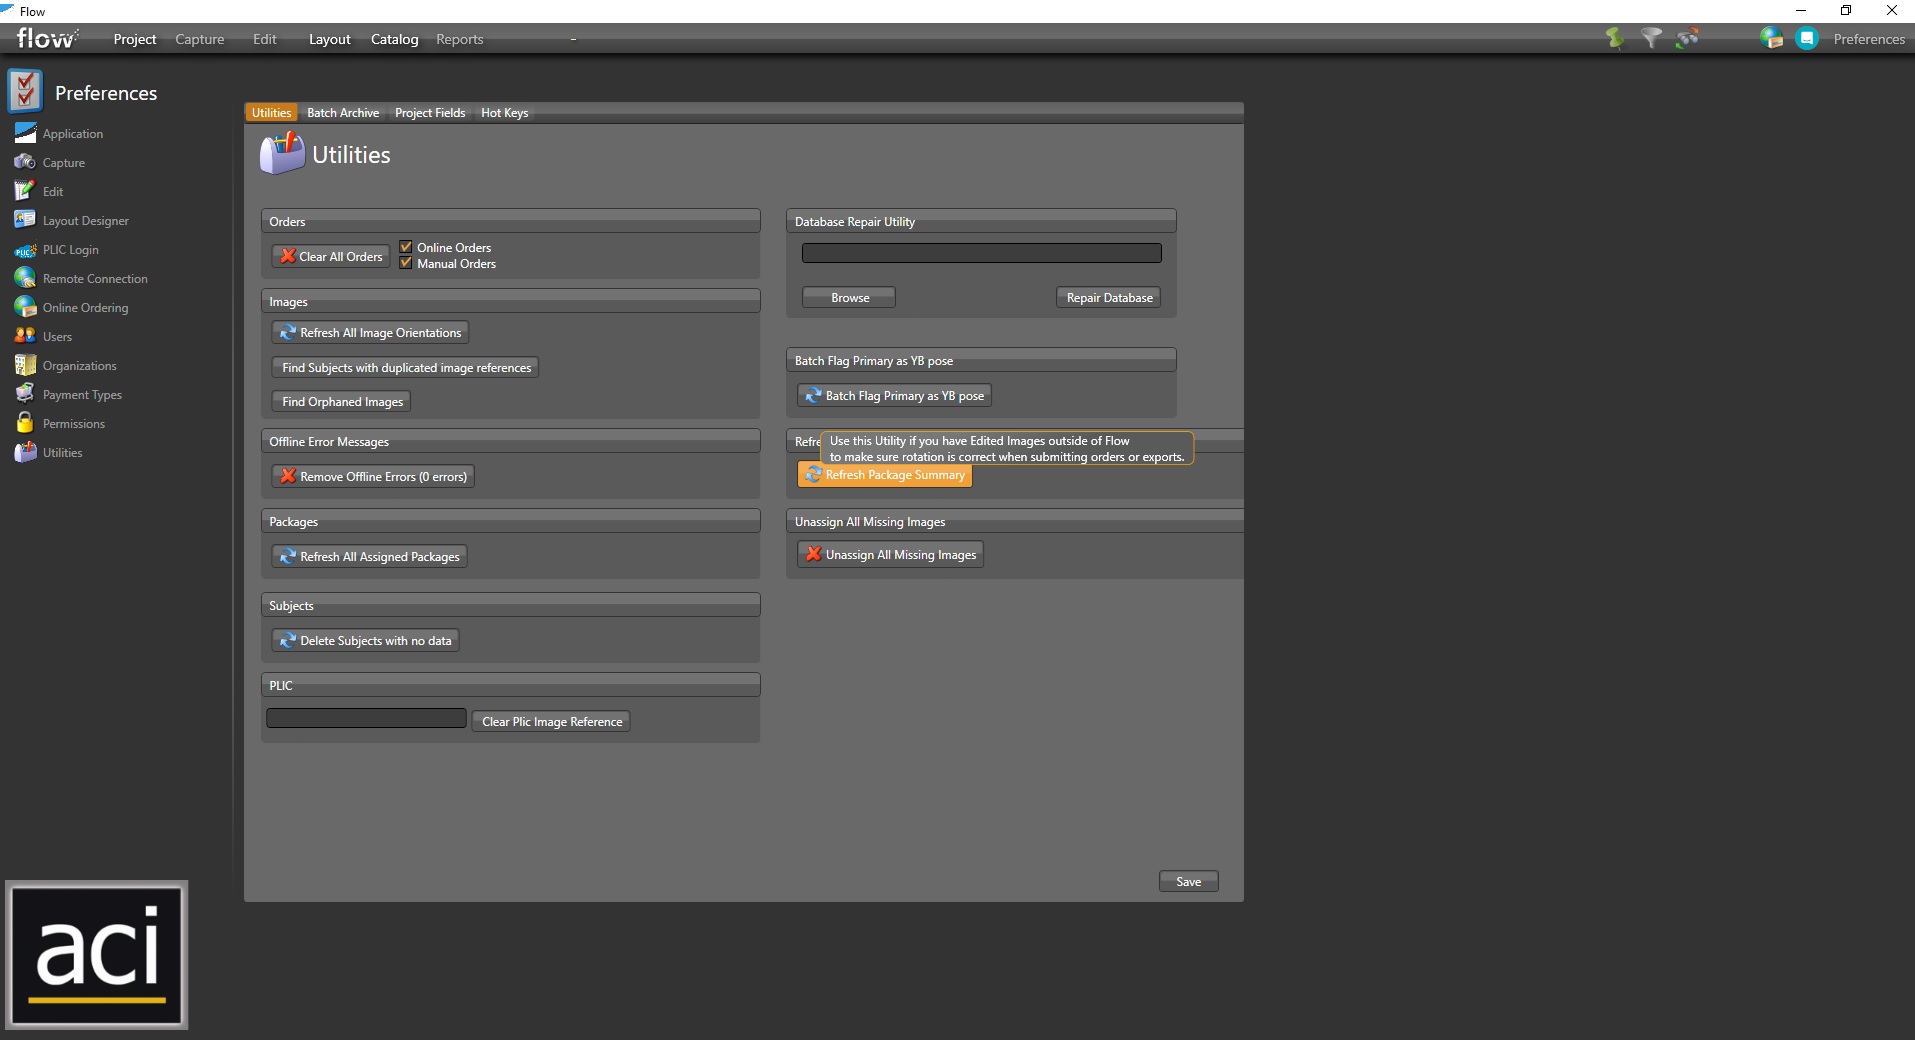Open Payment Types in the sidebar

[82, 395]
